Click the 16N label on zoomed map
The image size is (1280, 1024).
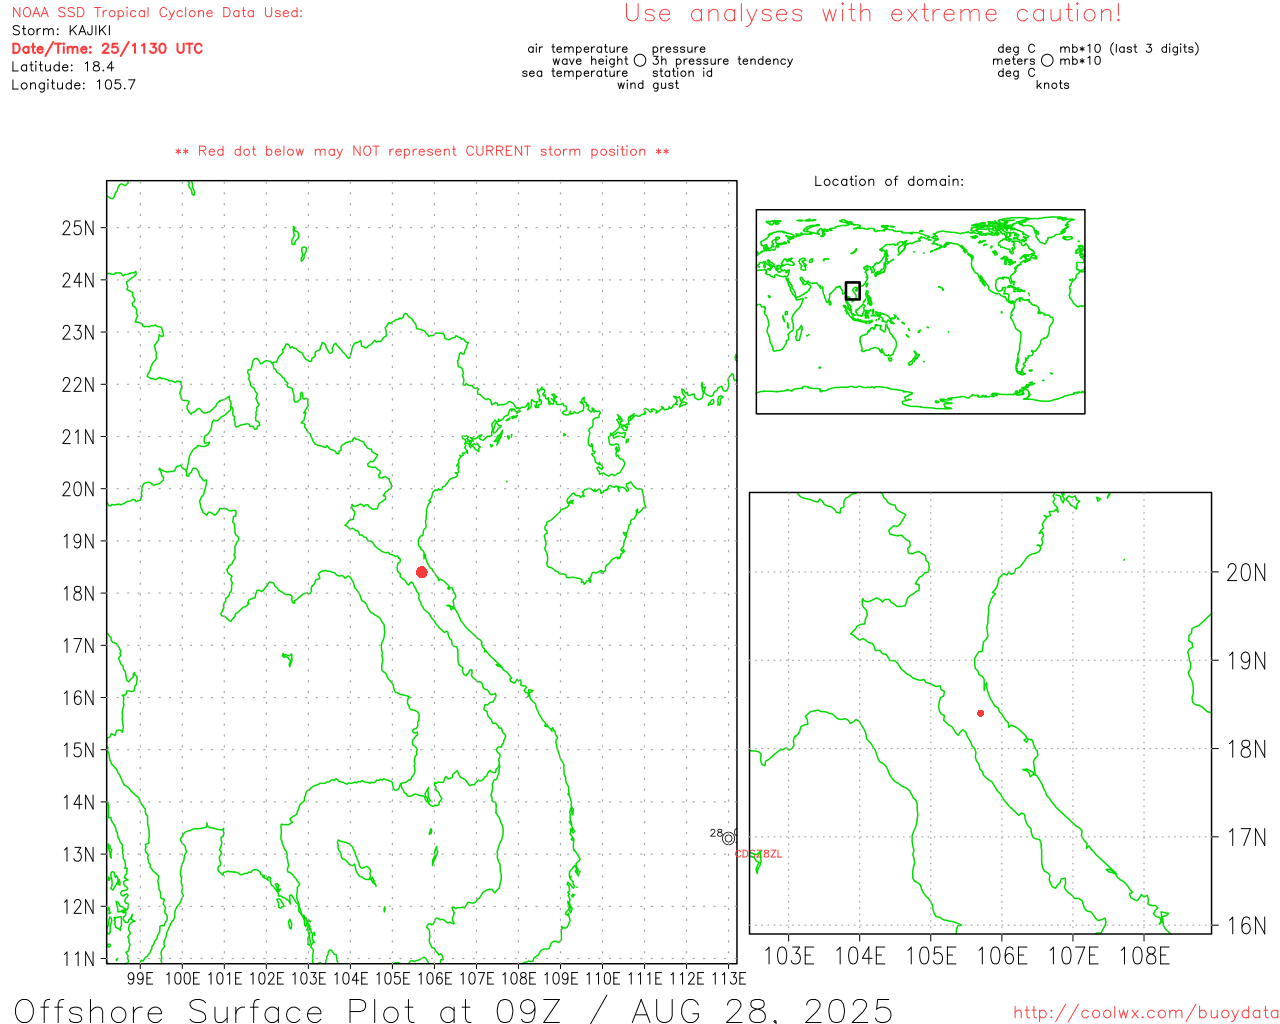tap(1246, 926)
